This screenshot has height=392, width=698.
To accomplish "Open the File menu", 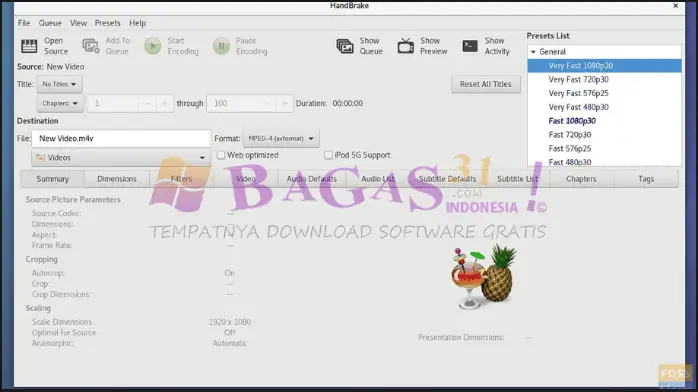I will [24, 23].
